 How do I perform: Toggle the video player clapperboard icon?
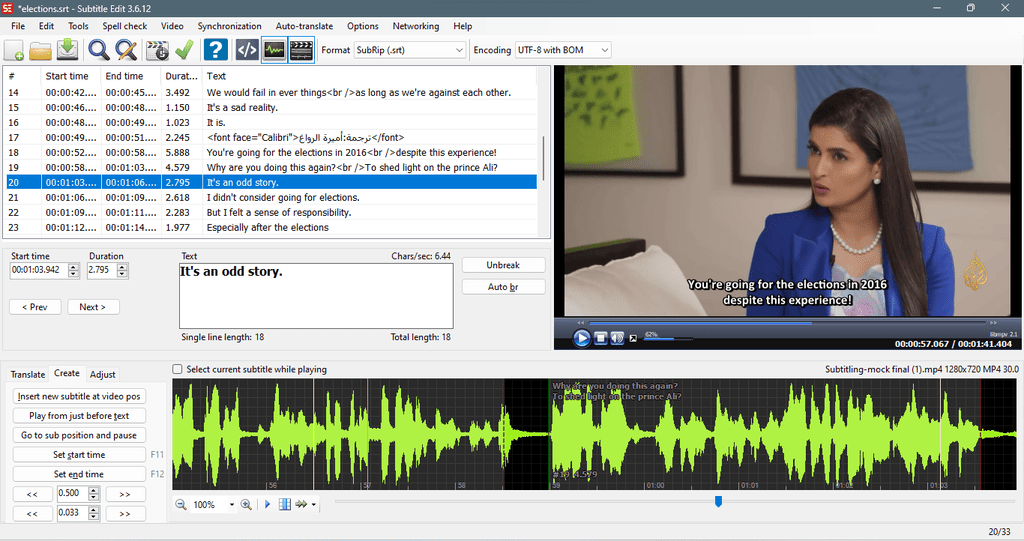(x=301, y=50)
